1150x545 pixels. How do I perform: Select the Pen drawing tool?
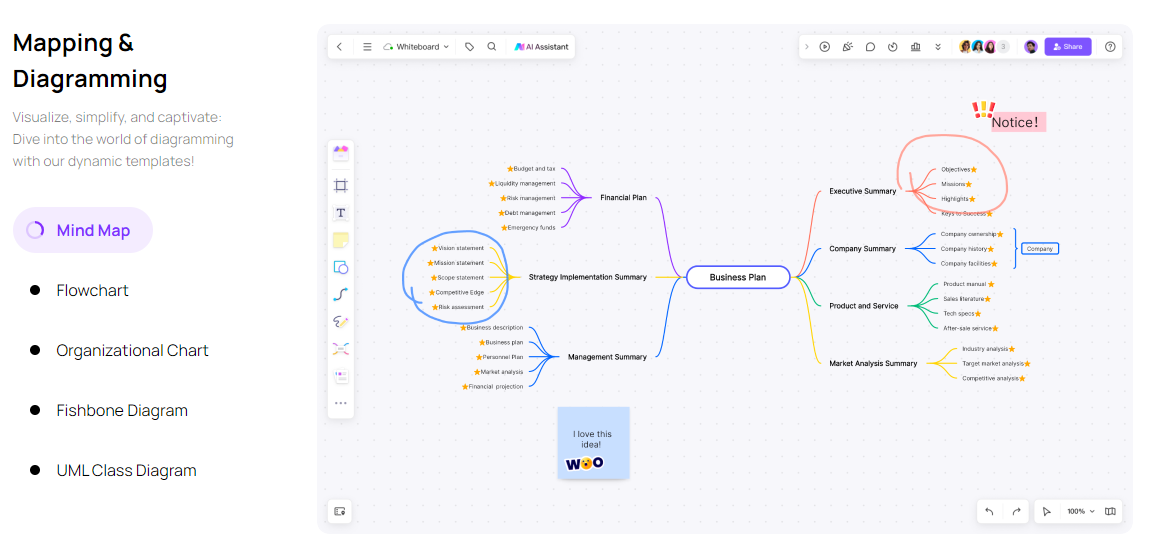340,321
